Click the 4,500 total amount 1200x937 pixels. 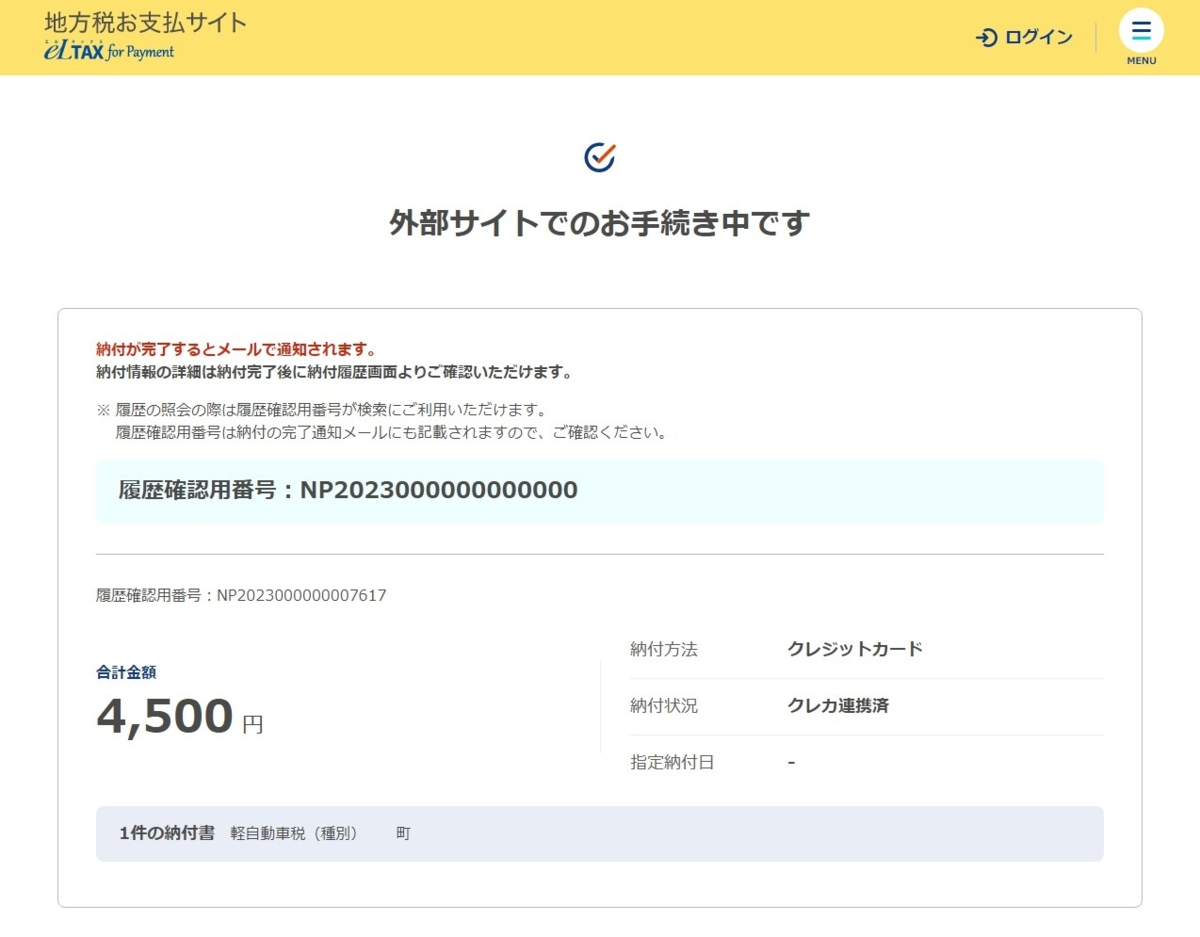point(165,716)
